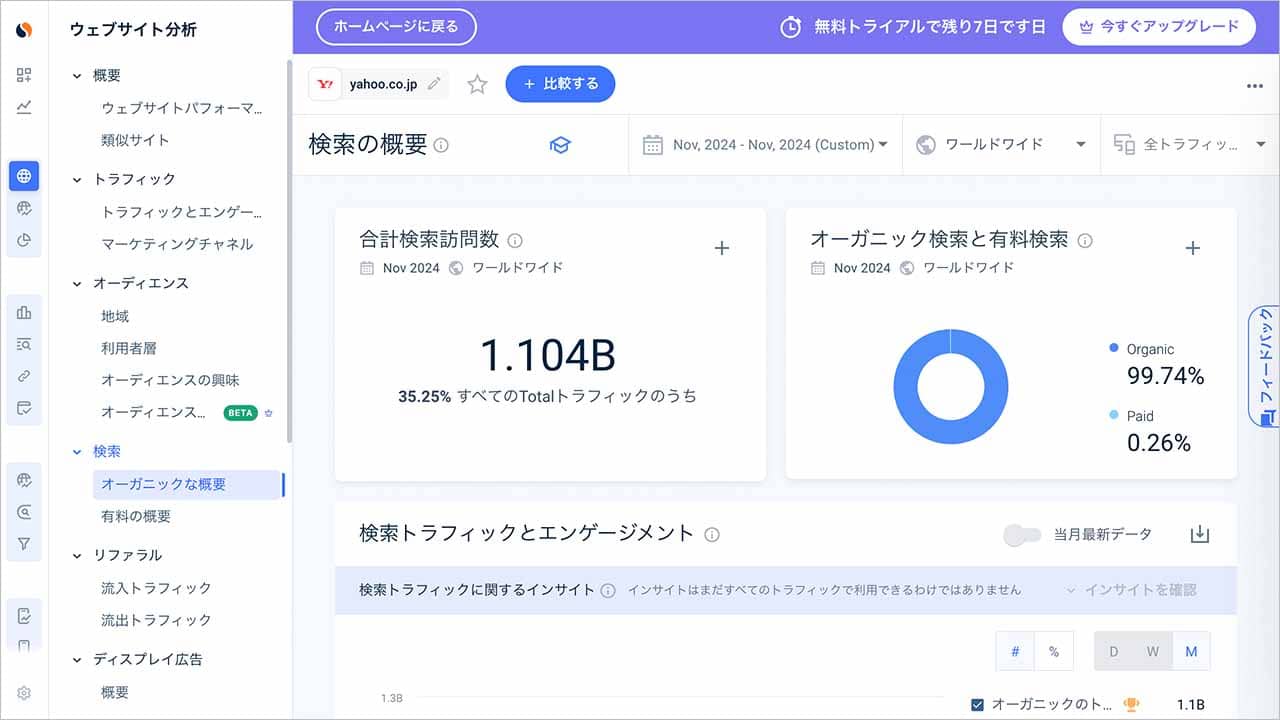Open 利用者層 sidebar item
Screen dimensions: 1280x720
(129, 348)
